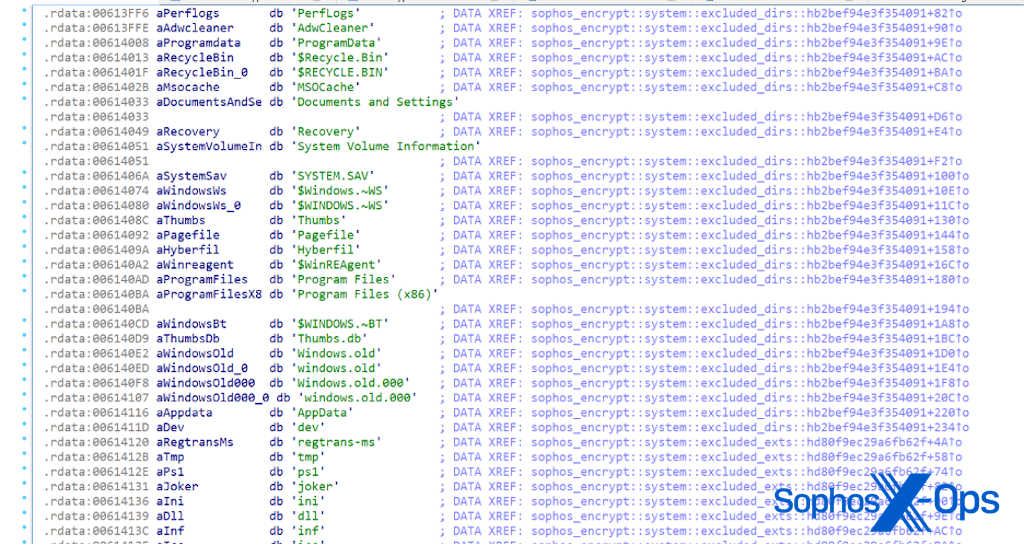Click the 'PerfLogs' string value
Screen dimensions: 1024x545
(325, 13)
